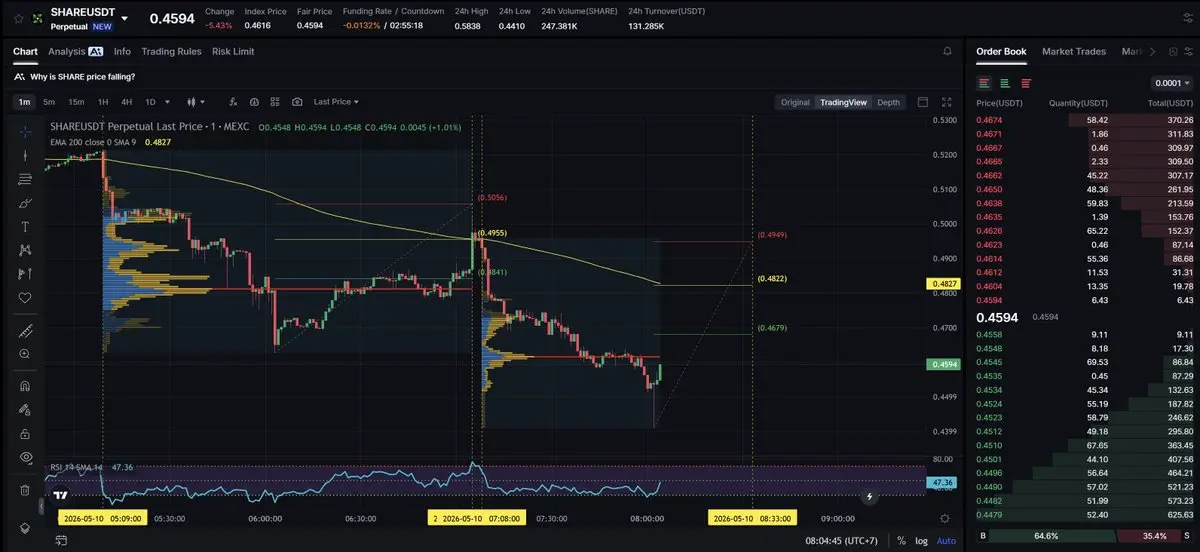This screenshot has height=552, width=1200.
Task: Take a chart snapshot with camera
Action: (x=297, y=102)
